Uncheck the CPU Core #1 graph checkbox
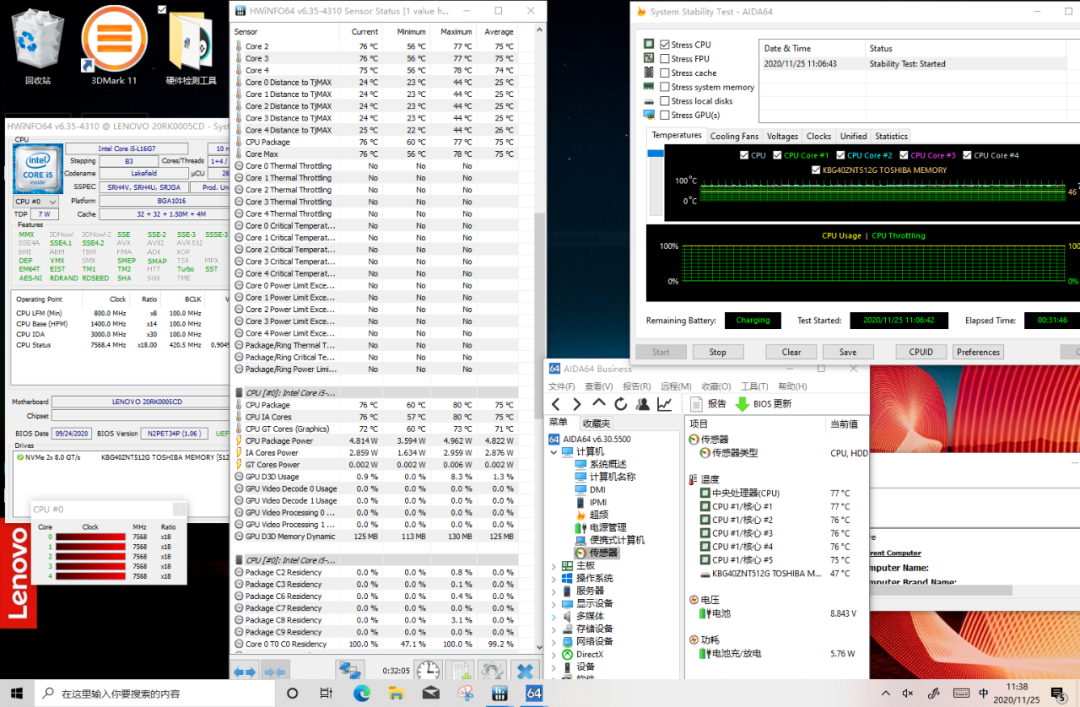 point(777,155)
